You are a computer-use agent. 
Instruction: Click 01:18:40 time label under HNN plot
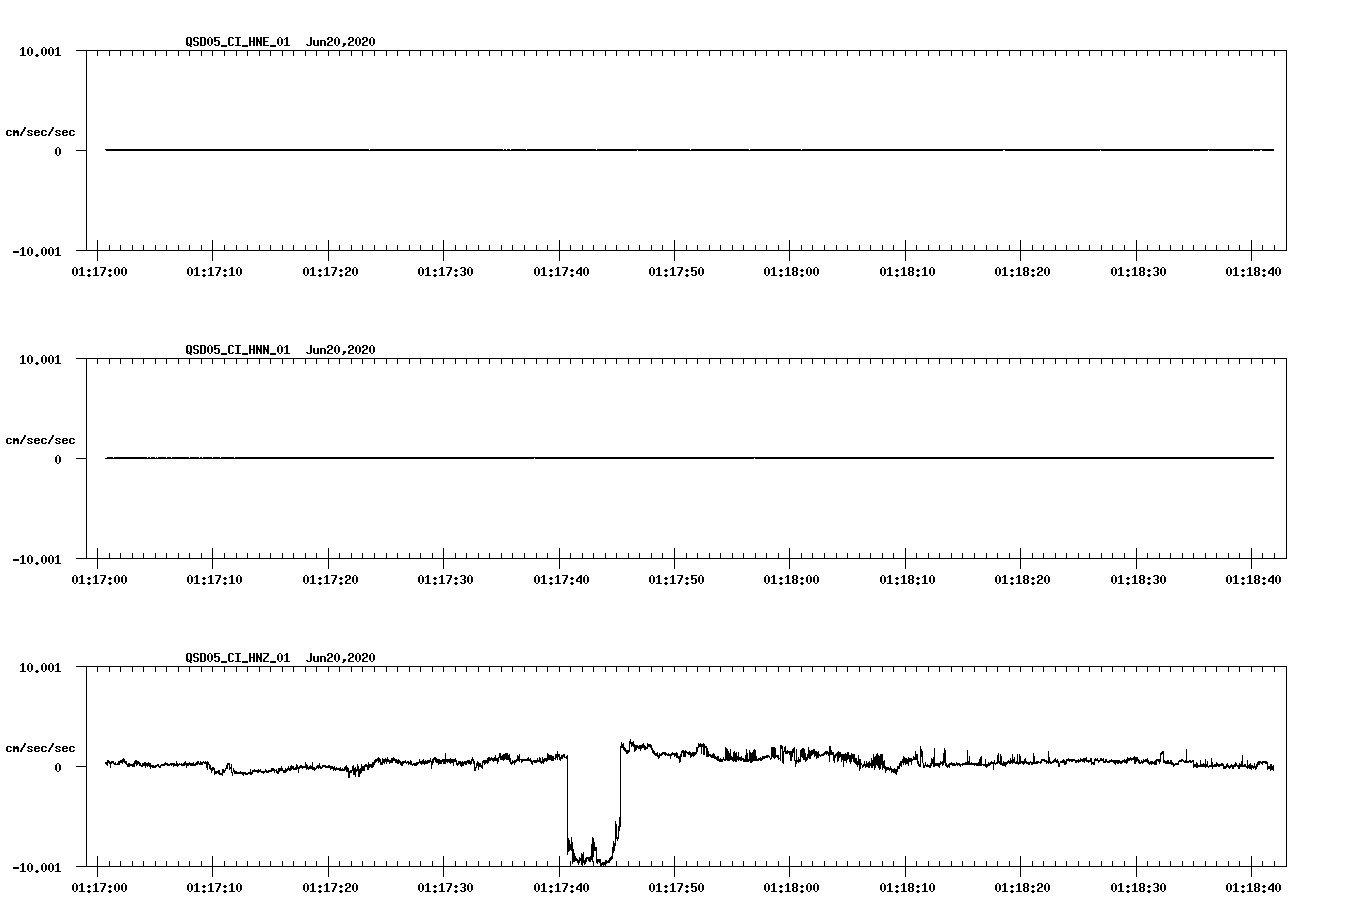1253,580
